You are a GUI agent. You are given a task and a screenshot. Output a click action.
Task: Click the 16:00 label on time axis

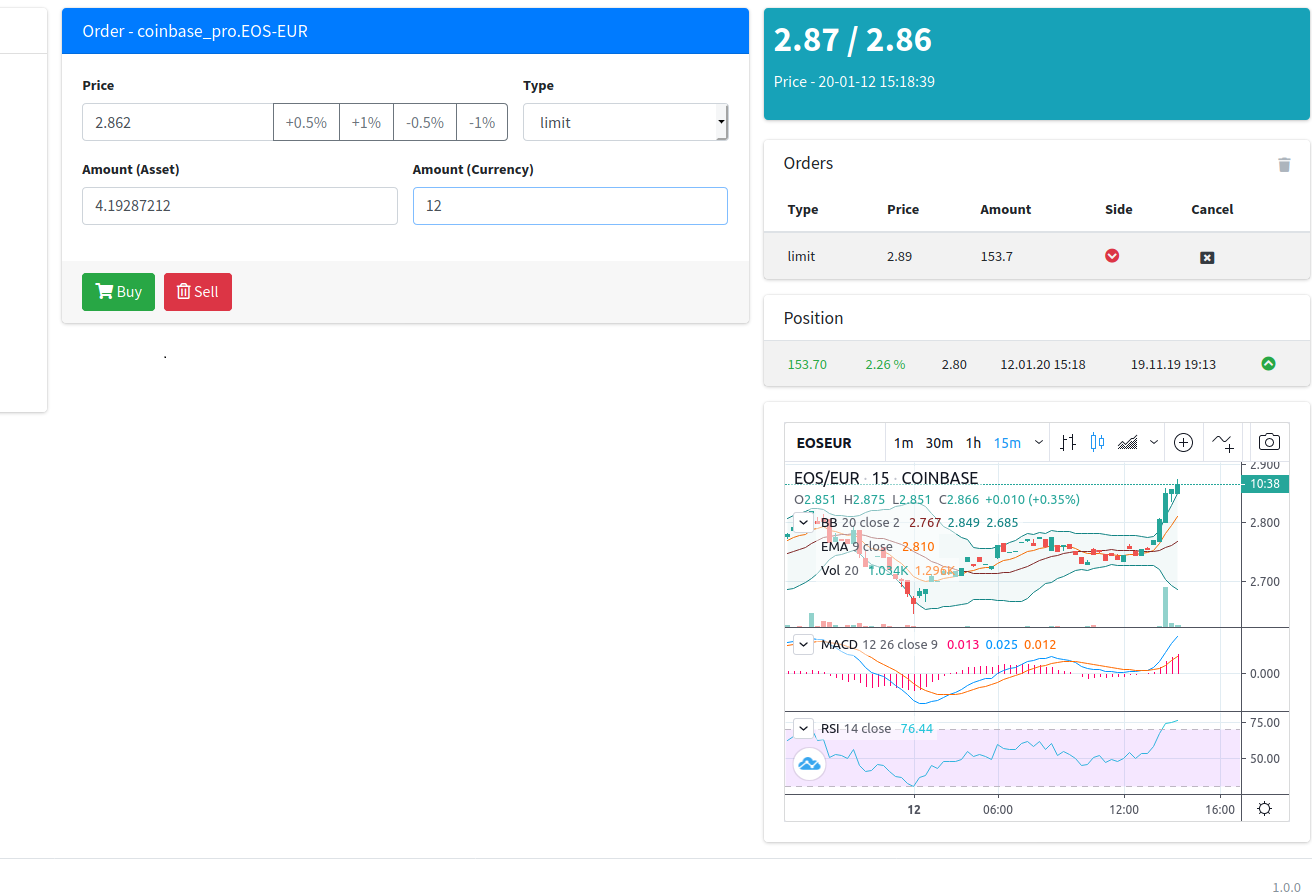[x=1220, y=809]
